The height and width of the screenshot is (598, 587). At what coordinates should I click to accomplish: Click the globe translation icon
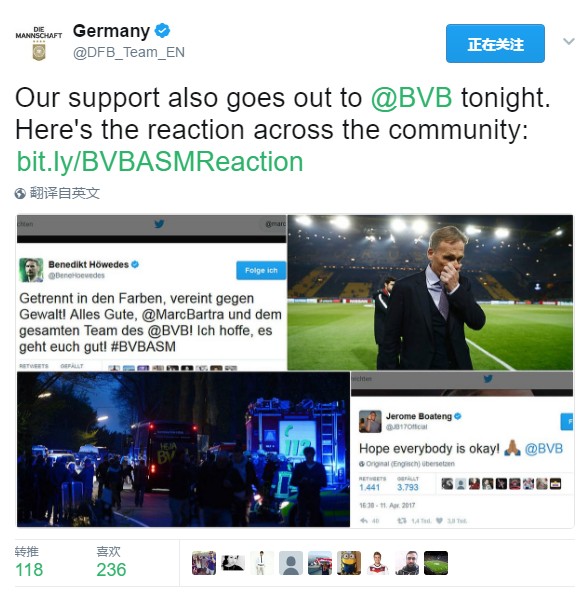point(20,193)
